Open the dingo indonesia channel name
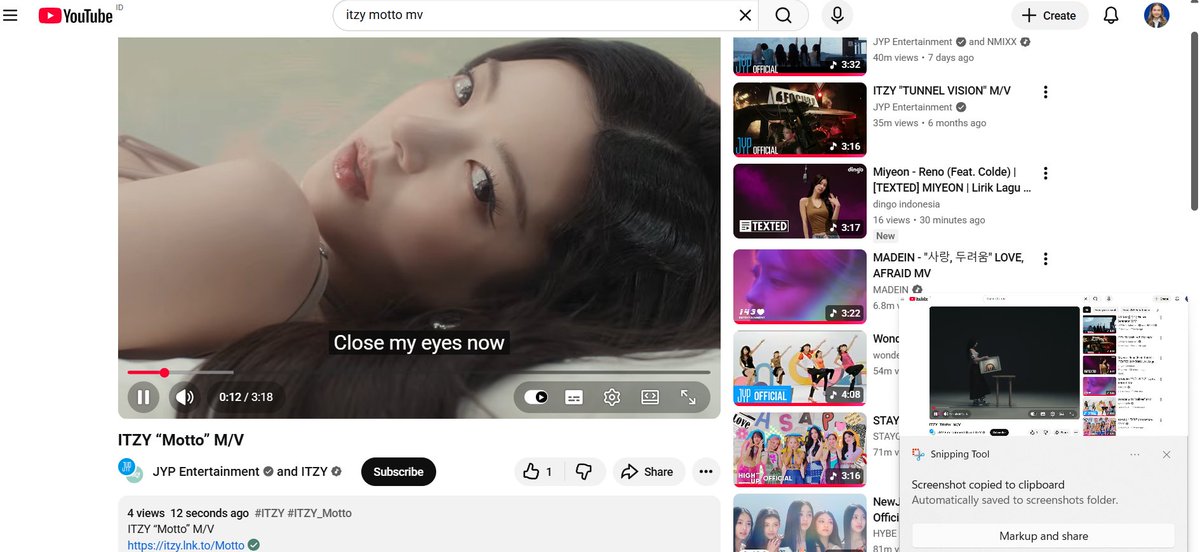Viewport: 1200px width, 552px height. click(x=906, y=204)
